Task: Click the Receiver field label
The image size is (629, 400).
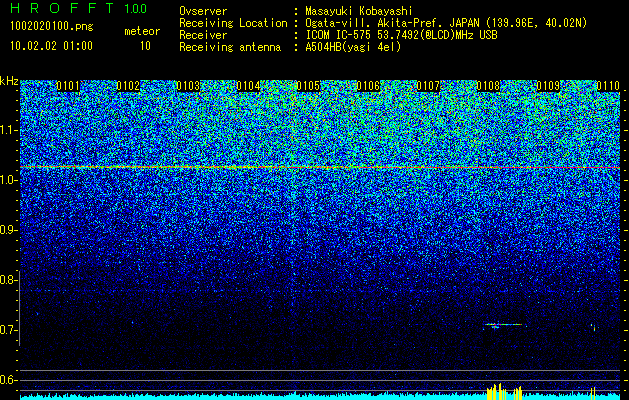Action: [x=203, y=35]
